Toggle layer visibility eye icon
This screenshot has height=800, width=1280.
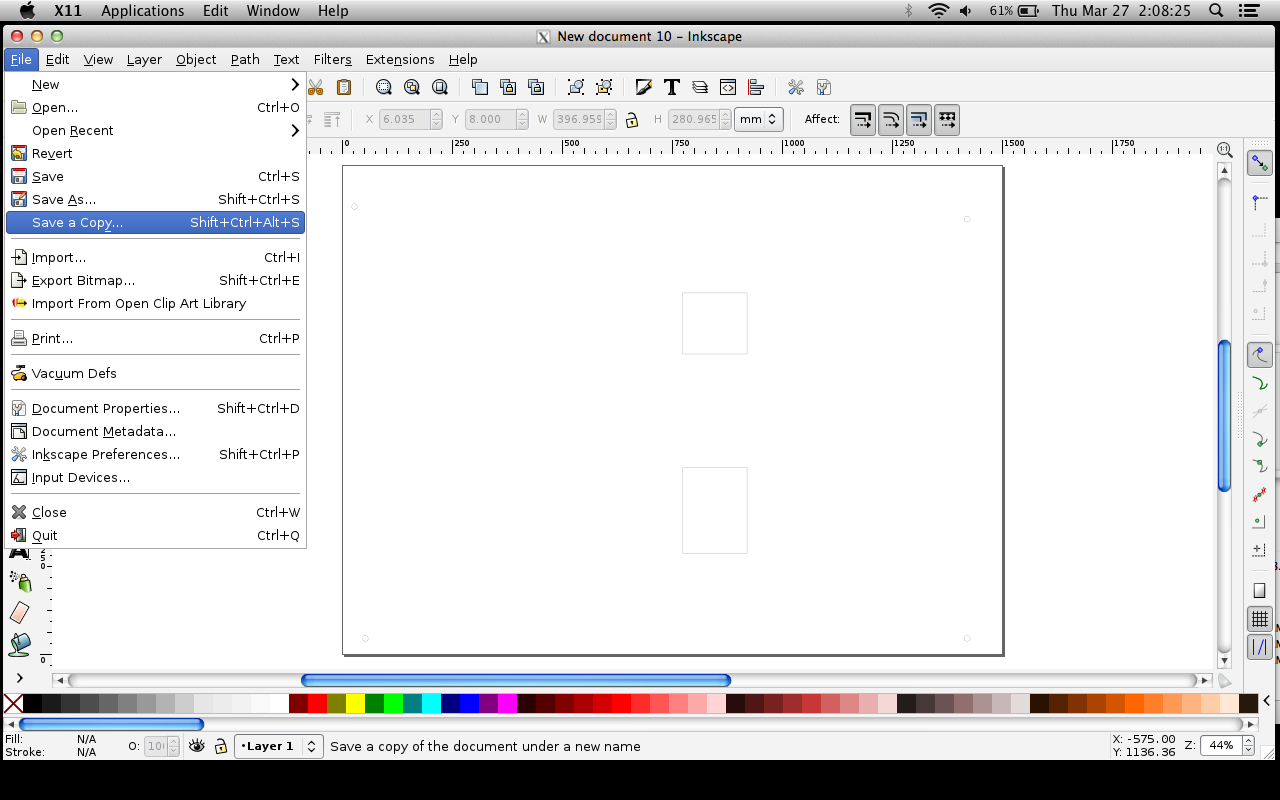tap(197, 746)
